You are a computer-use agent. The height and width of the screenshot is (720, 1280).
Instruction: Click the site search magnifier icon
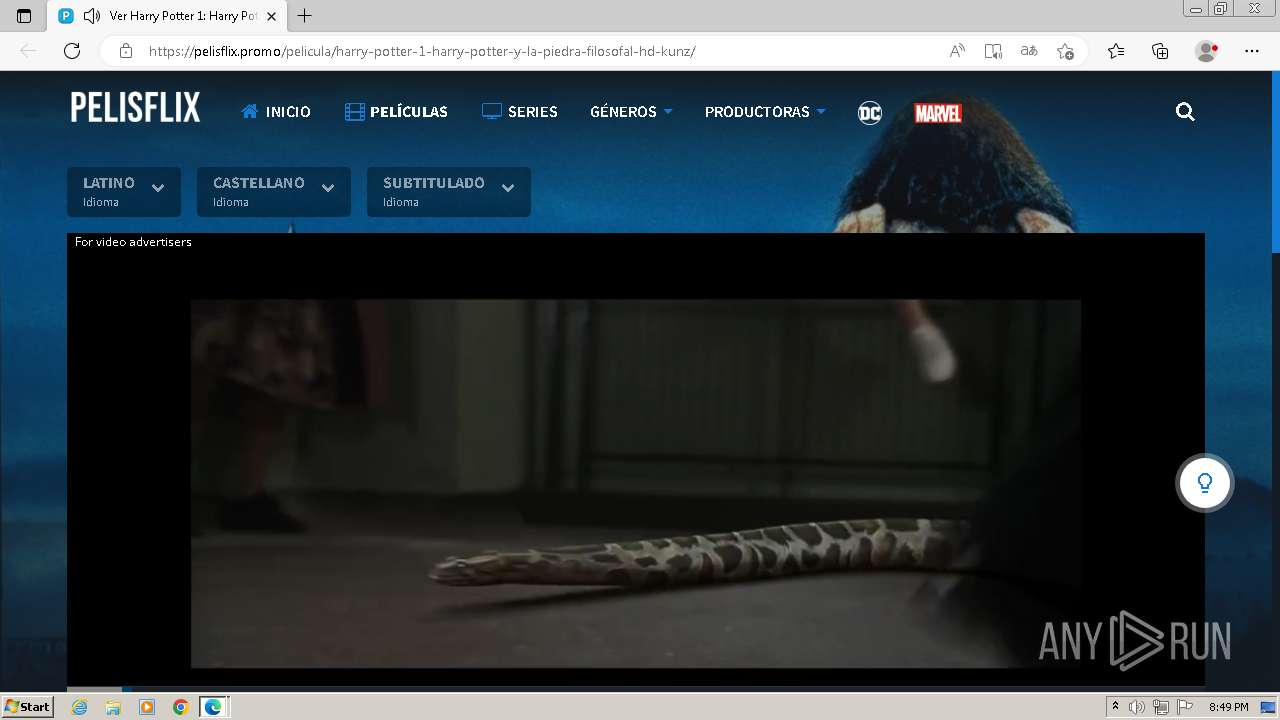(x=1185, y=112)
